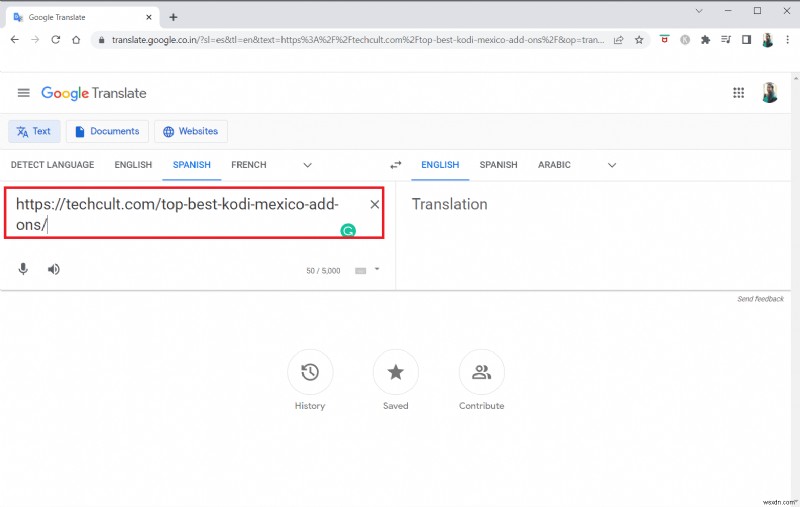This screenshot has height=507, width=800.
Task: Open the media control playlist icon
Action: [726, 40]
